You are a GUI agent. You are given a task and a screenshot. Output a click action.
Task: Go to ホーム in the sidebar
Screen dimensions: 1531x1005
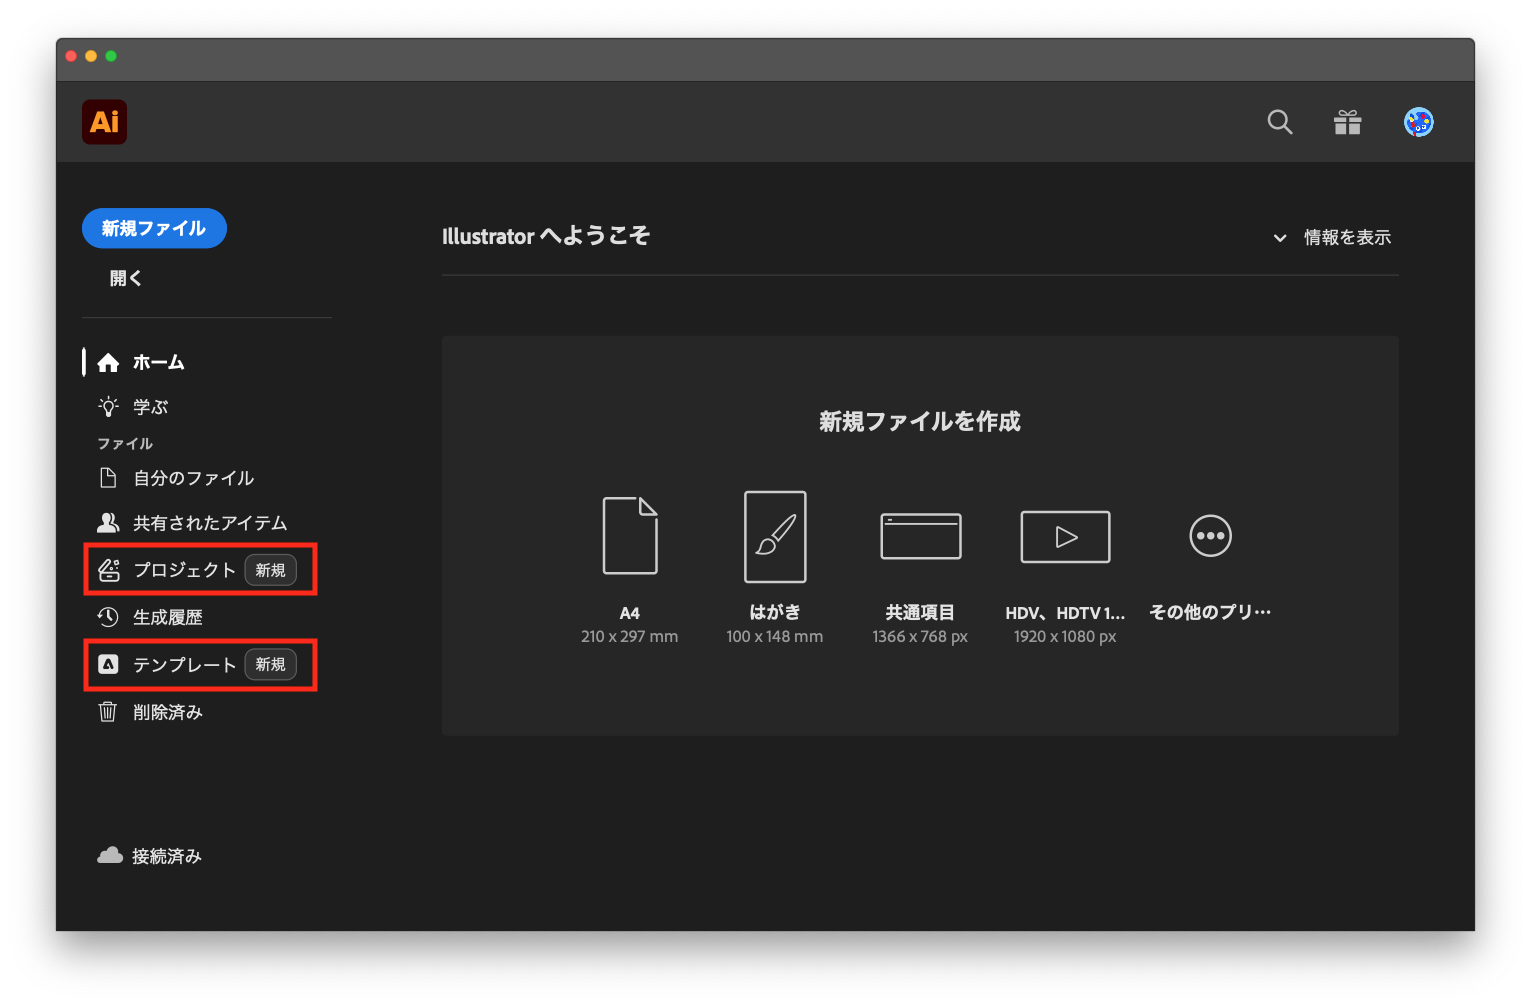pos(158,362)
